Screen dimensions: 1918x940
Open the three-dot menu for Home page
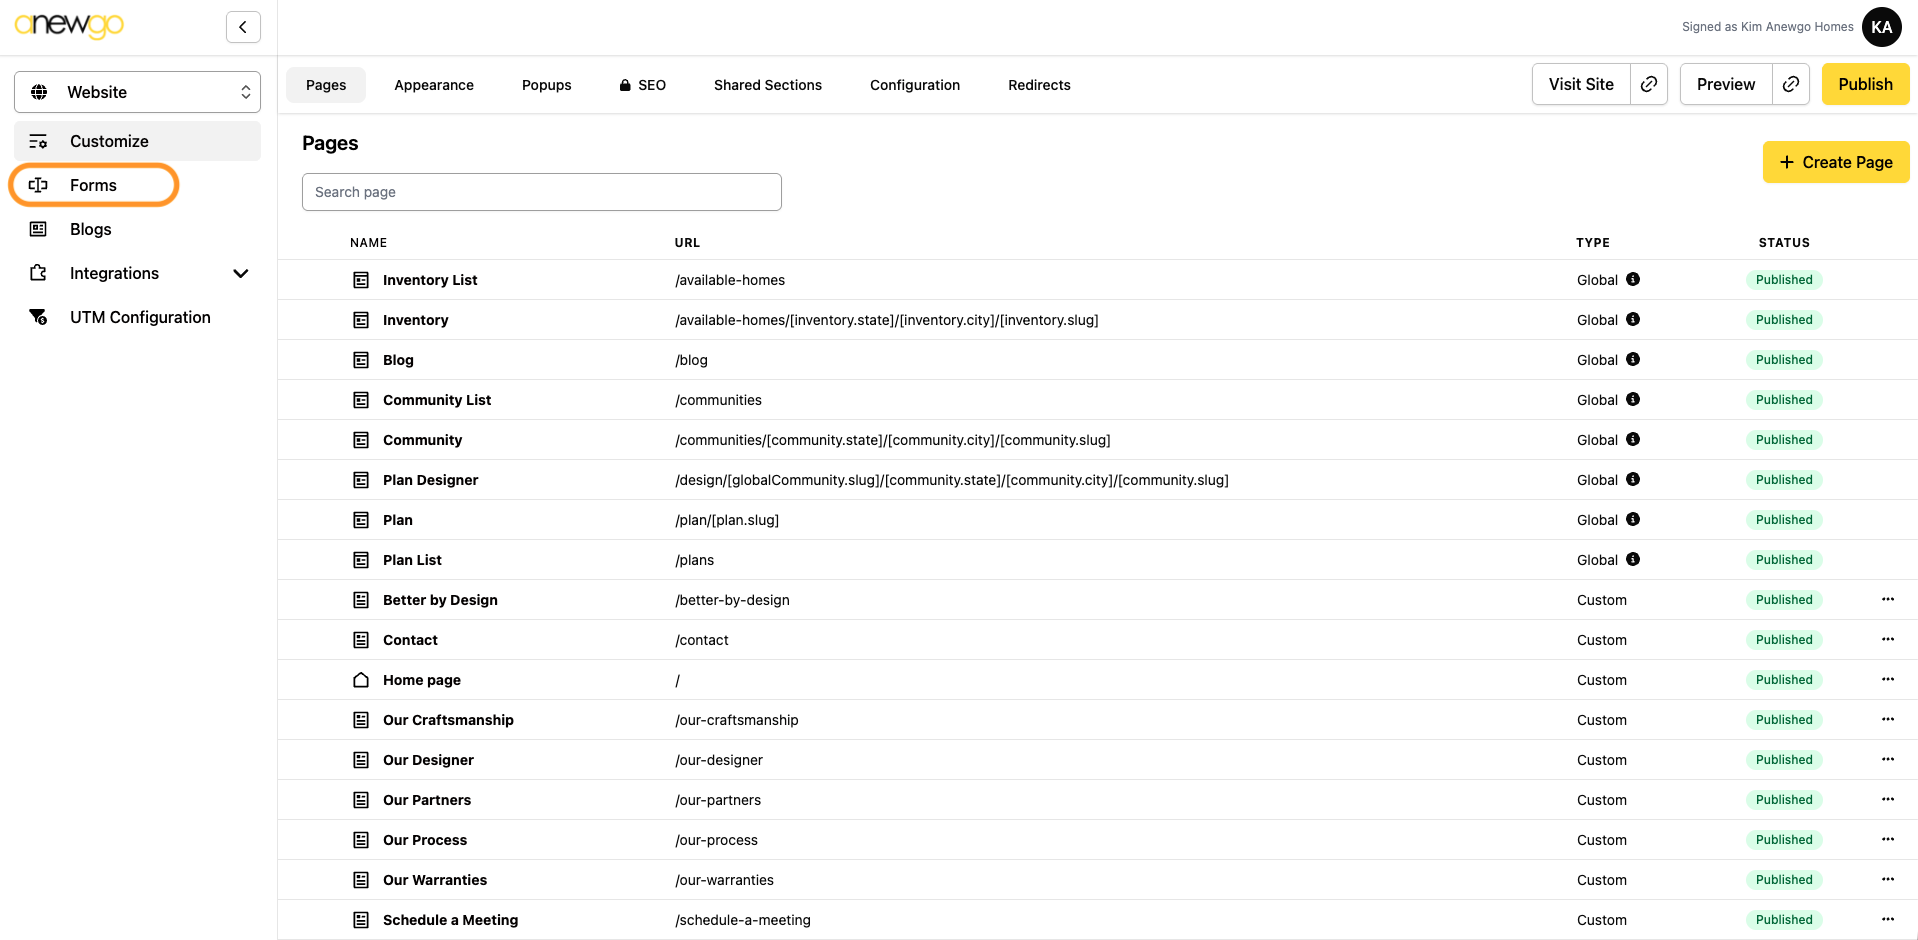1888,679
